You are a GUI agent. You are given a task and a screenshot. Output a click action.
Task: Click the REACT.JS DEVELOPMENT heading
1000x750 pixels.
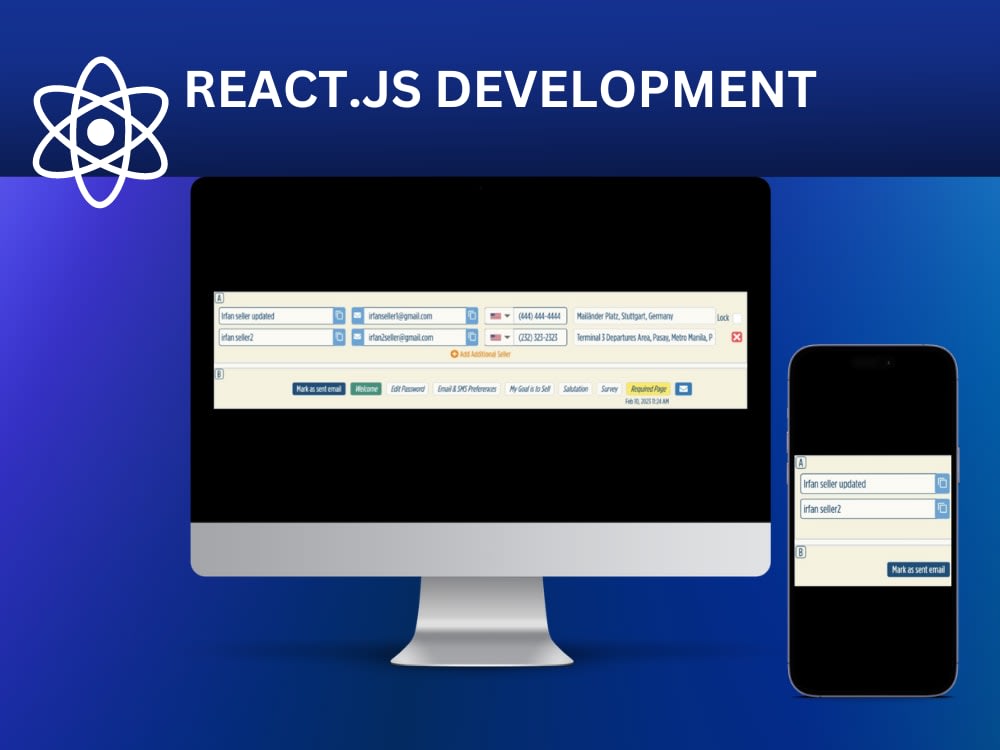tap(501, 89)
